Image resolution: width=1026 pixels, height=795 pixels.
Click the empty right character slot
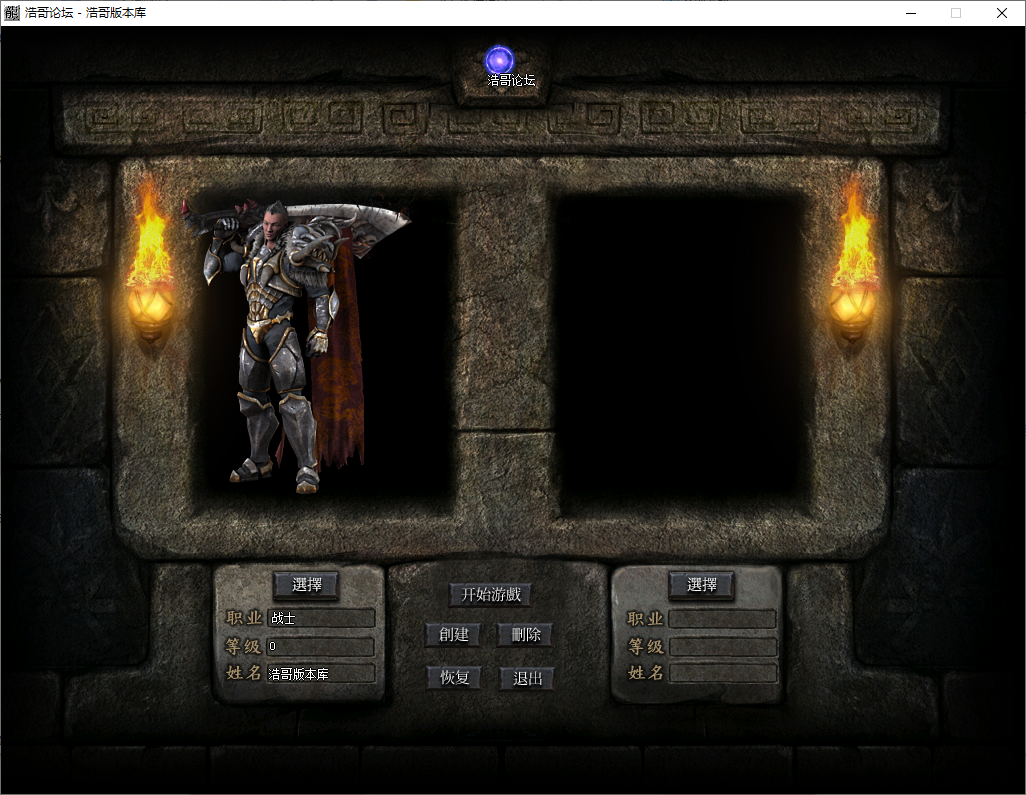680,345
